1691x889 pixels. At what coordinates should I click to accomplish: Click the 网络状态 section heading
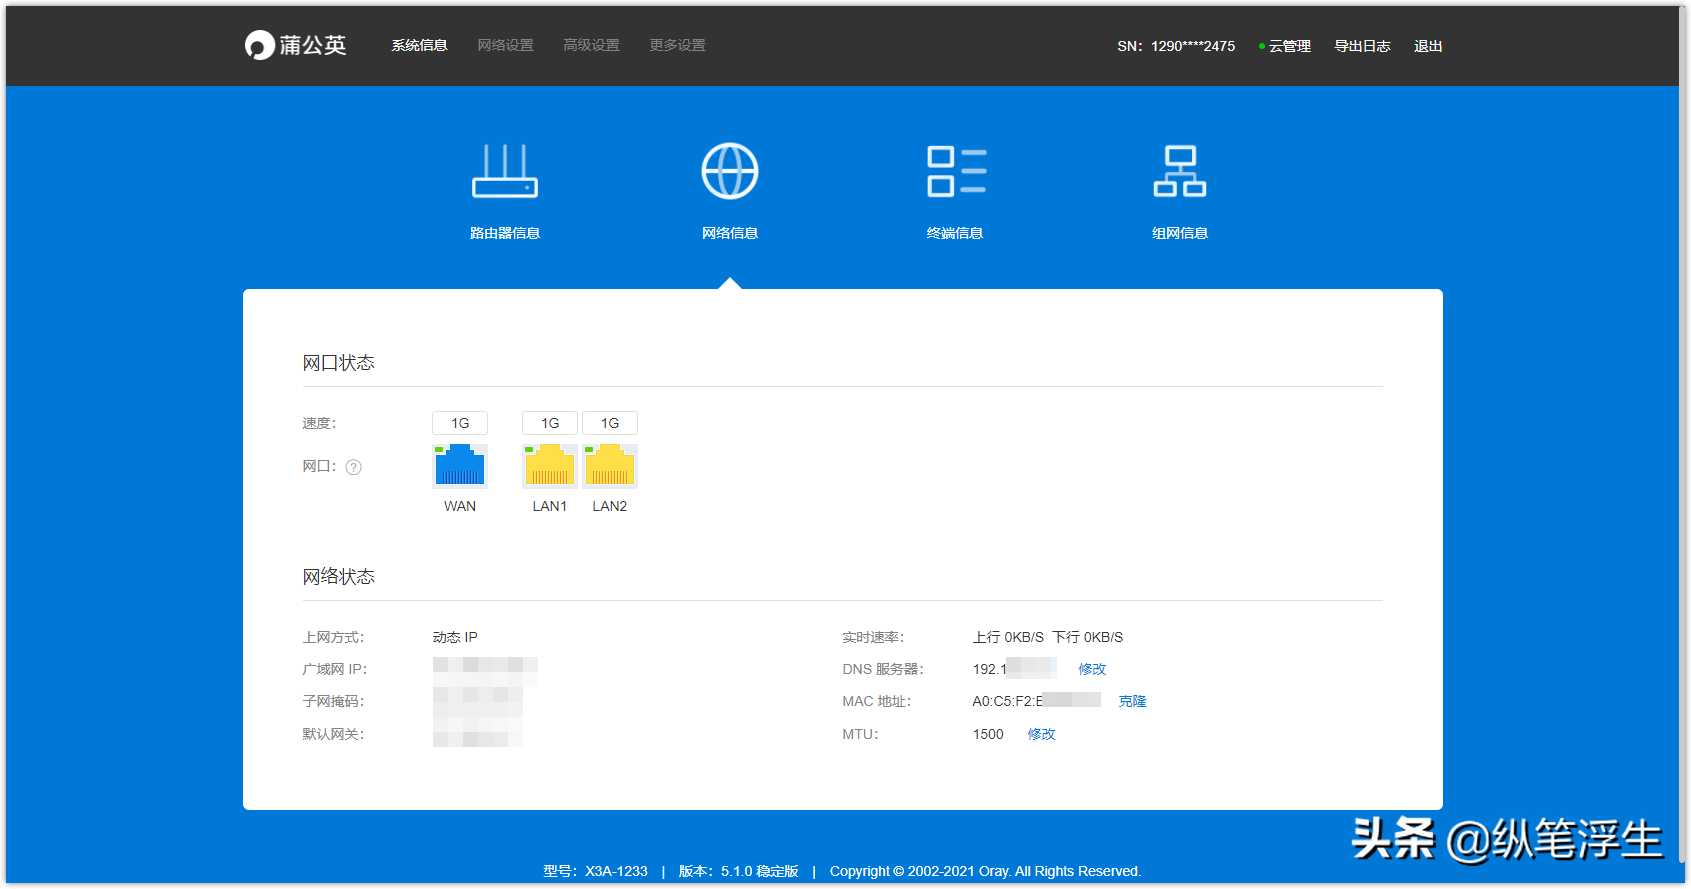pyautogui.click(x=339, y=577)
